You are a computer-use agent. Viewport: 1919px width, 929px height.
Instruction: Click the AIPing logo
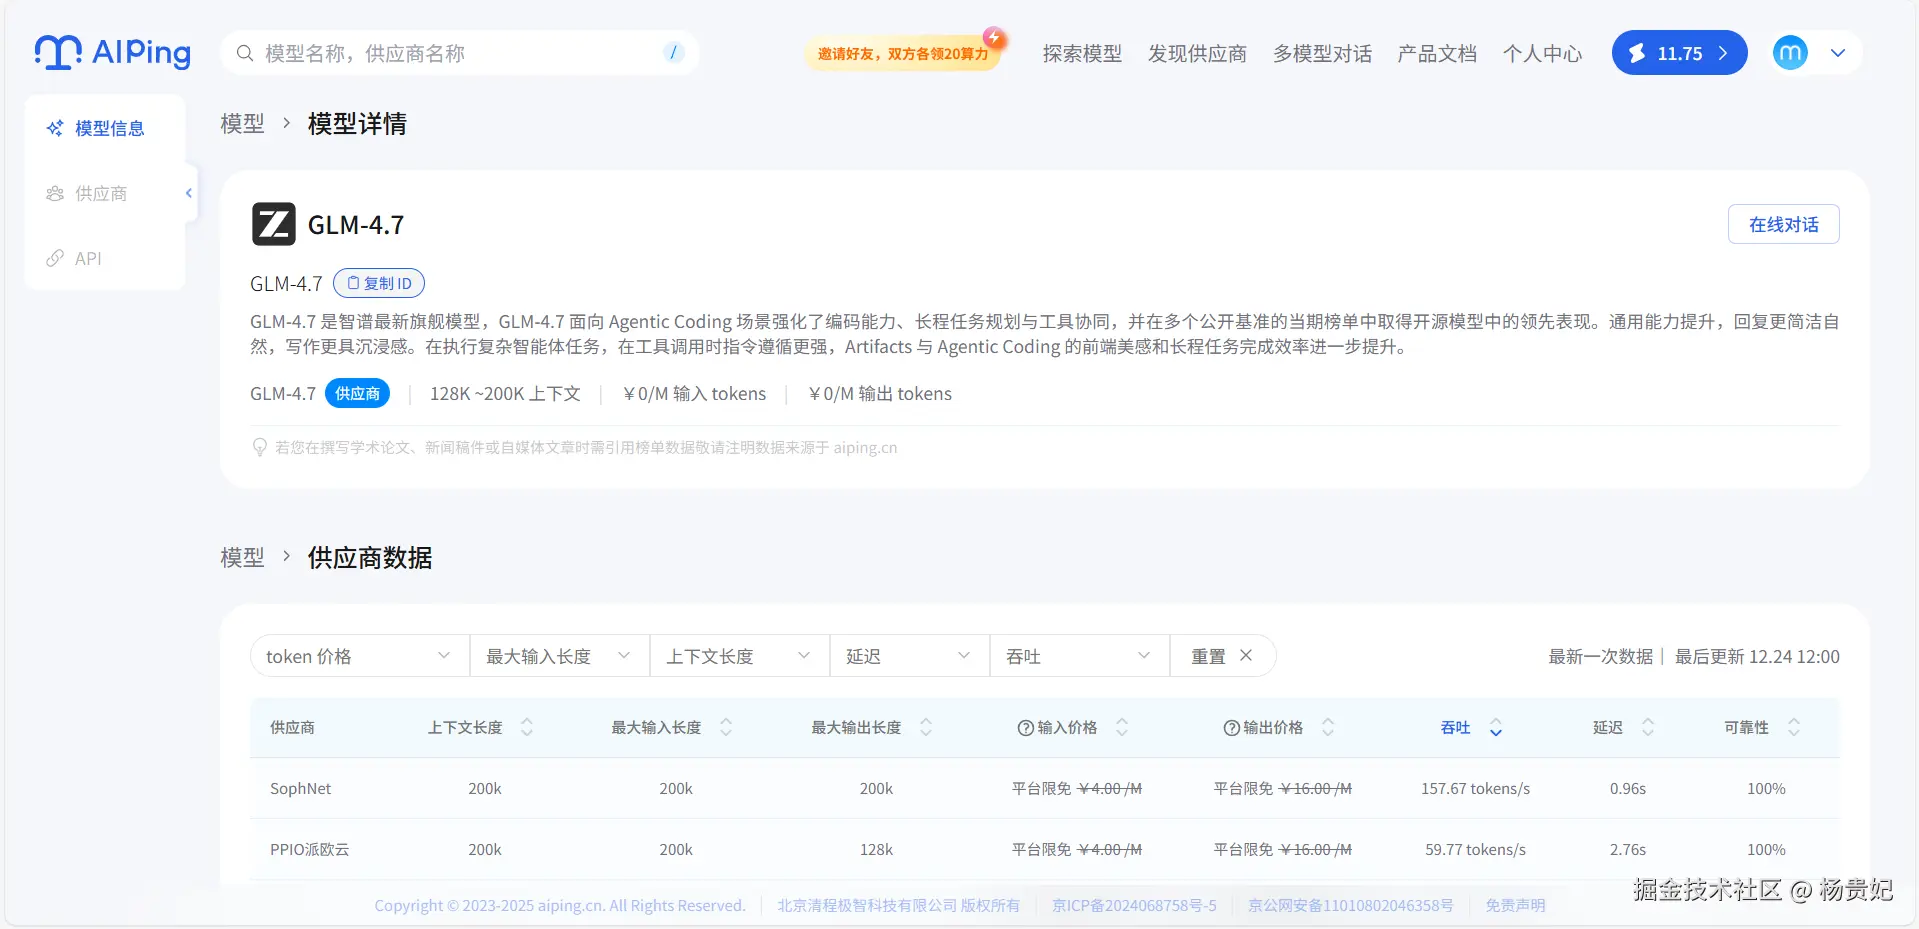point(112,52)
